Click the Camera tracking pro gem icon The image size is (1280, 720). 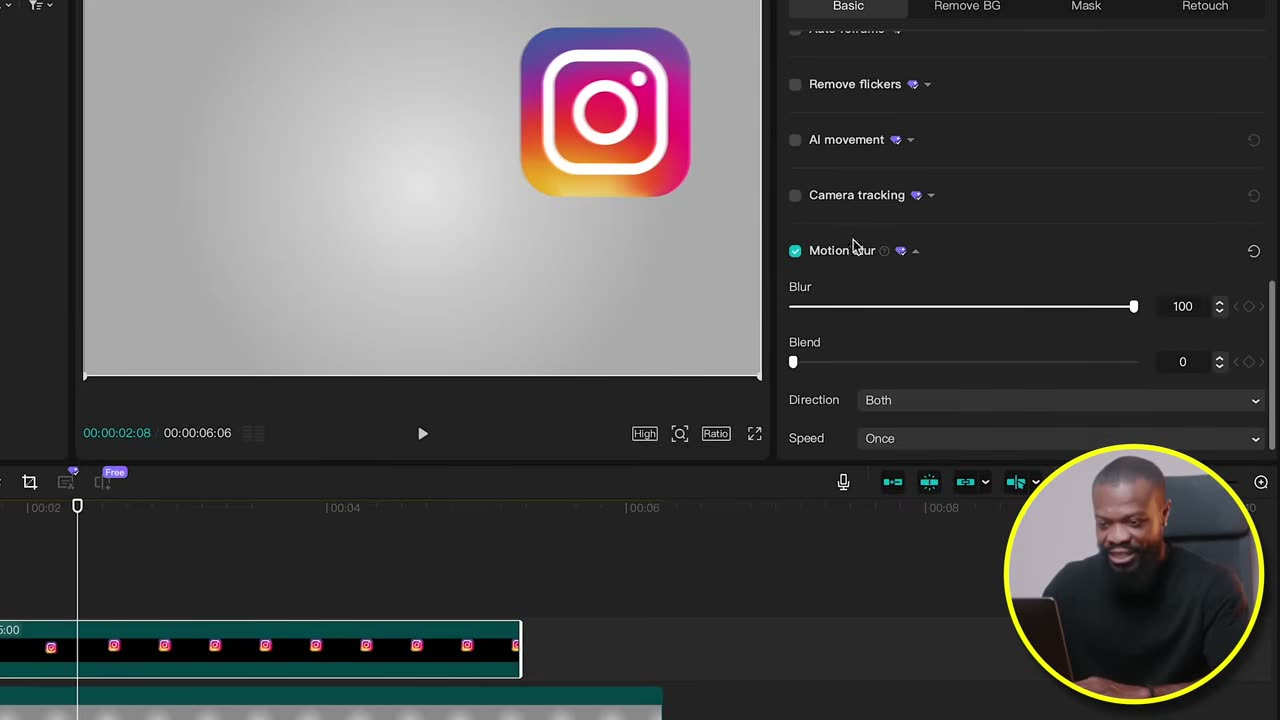coord(916,196)
